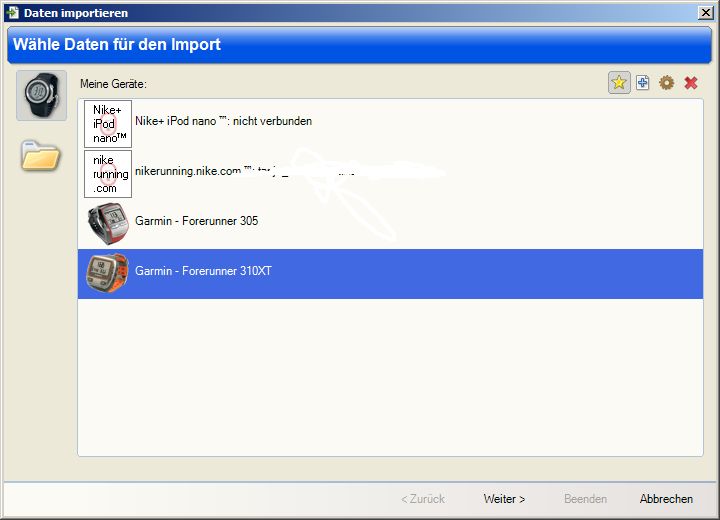Viewport: 720px width, 520px height.
Task: Click the Forerunner 310XT watch image
Action: [108, 273]
